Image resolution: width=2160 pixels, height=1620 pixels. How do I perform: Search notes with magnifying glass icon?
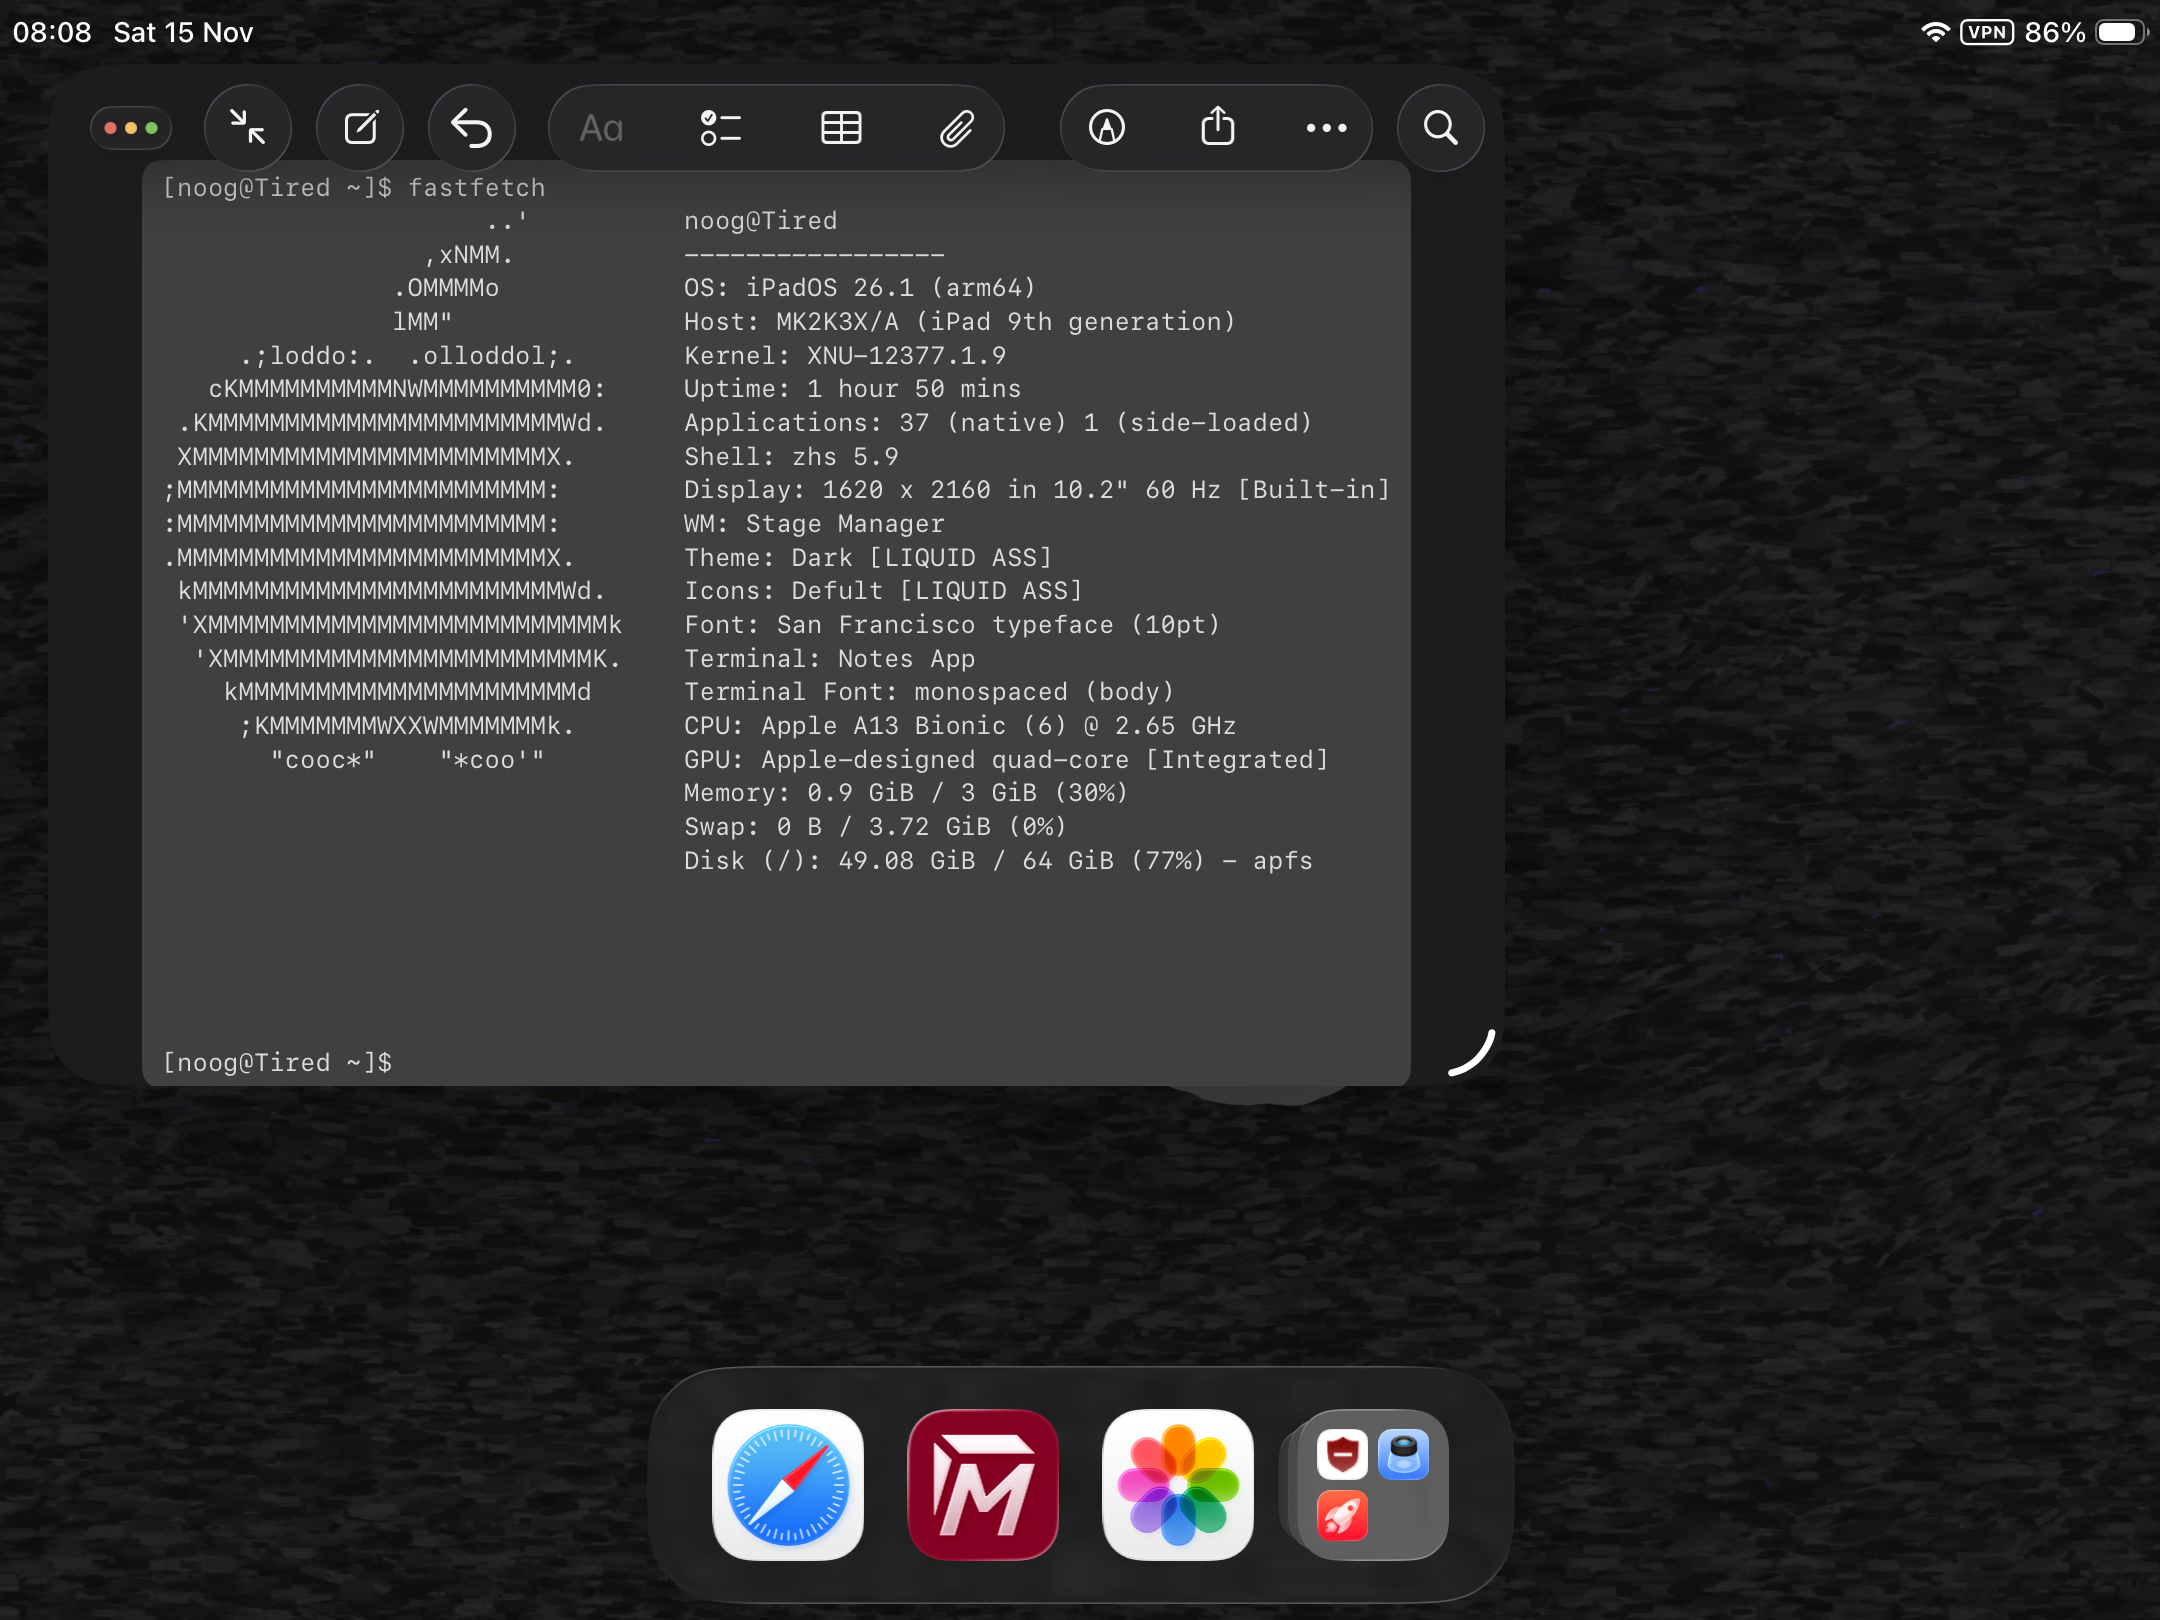[1440, 128]
